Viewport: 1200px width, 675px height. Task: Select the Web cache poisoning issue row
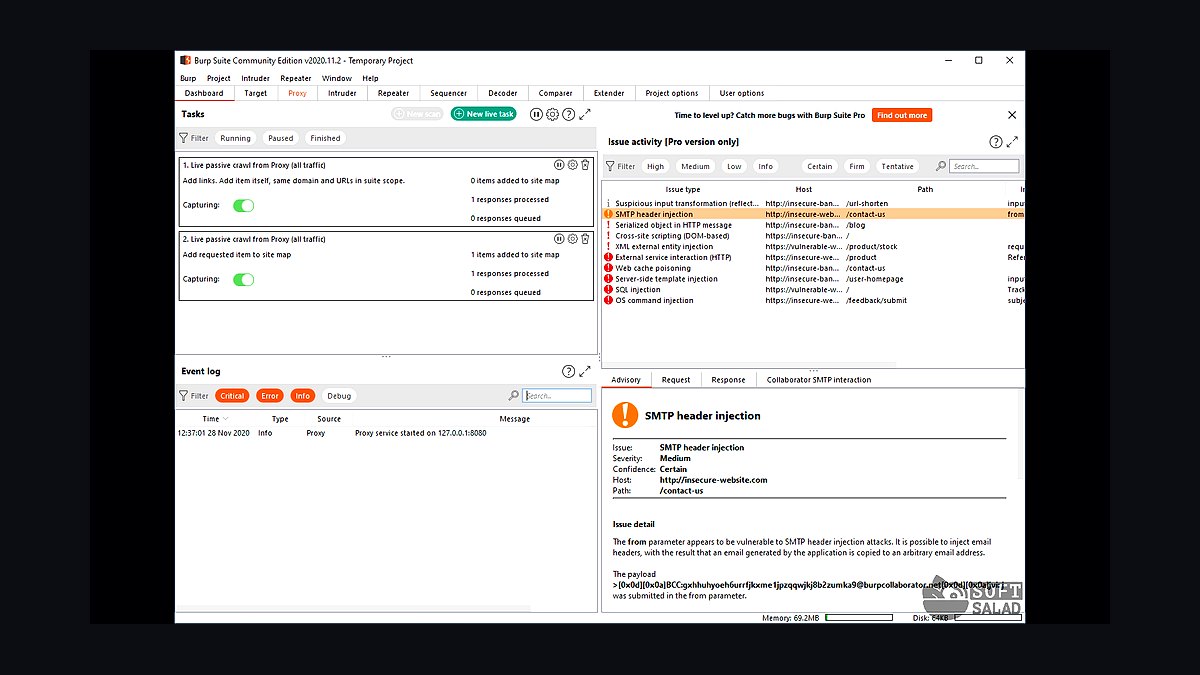coord(813,268)
